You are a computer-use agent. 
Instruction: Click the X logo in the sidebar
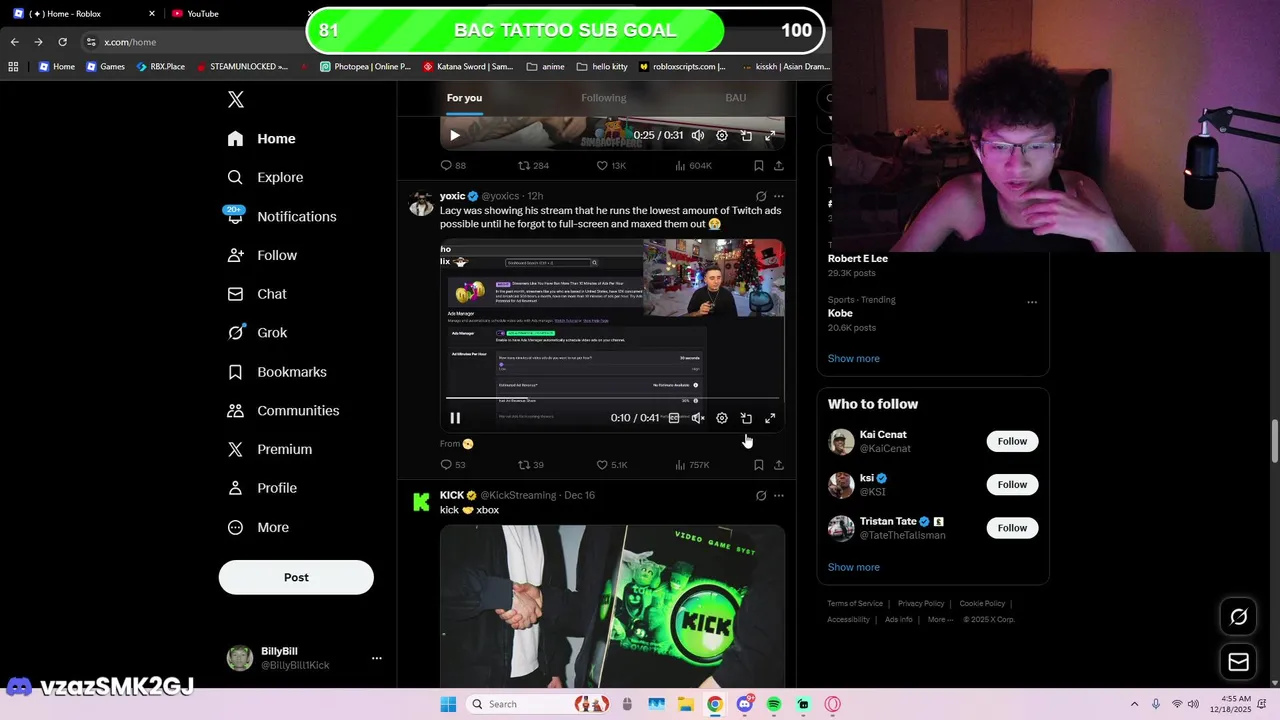point(236,99)
